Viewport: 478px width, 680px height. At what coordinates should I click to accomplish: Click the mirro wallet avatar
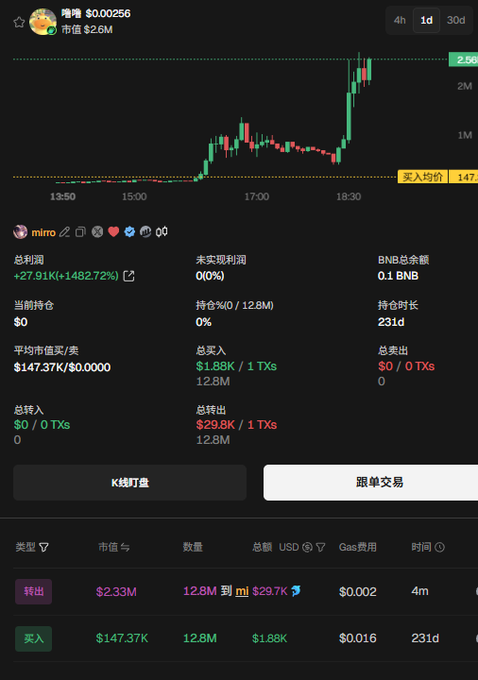pyautogui.click(x=20, y=232)
